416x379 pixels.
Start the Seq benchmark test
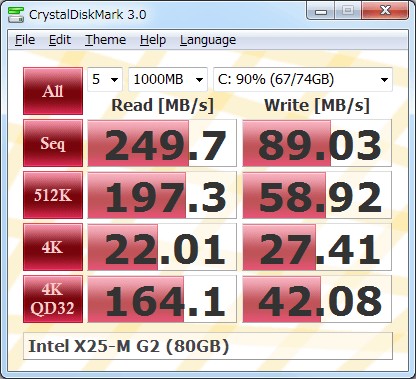click(53, 143)
